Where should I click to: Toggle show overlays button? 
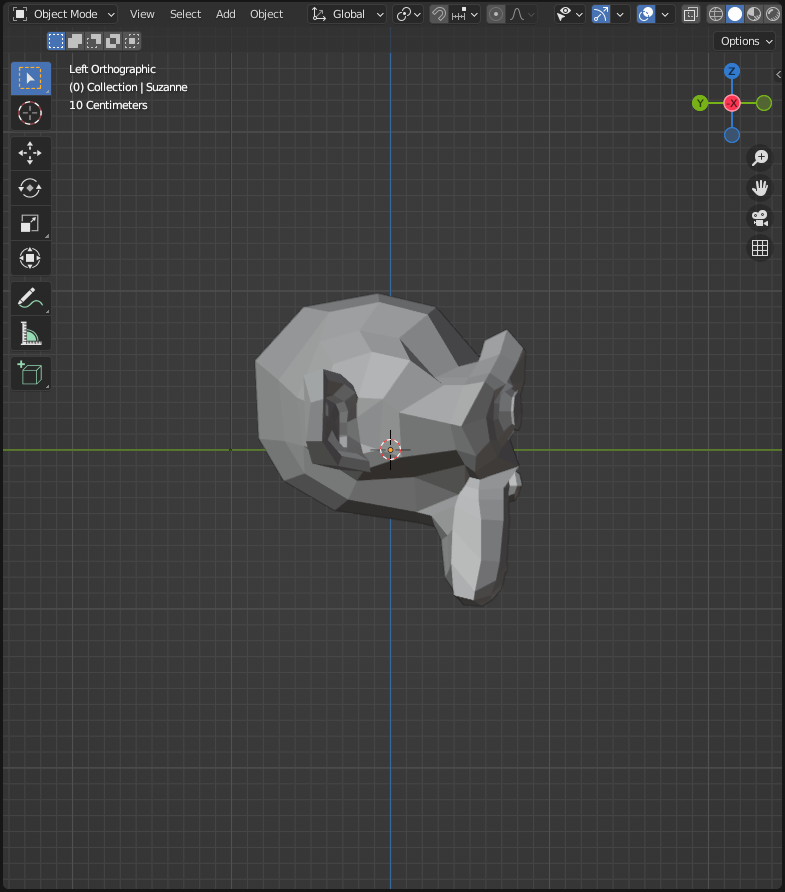[646, 14]
